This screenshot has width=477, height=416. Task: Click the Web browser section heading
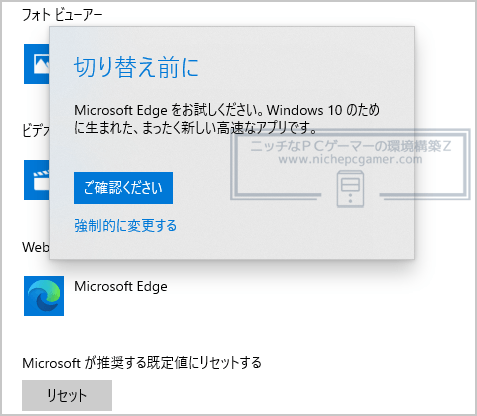[x=36, y=247]
